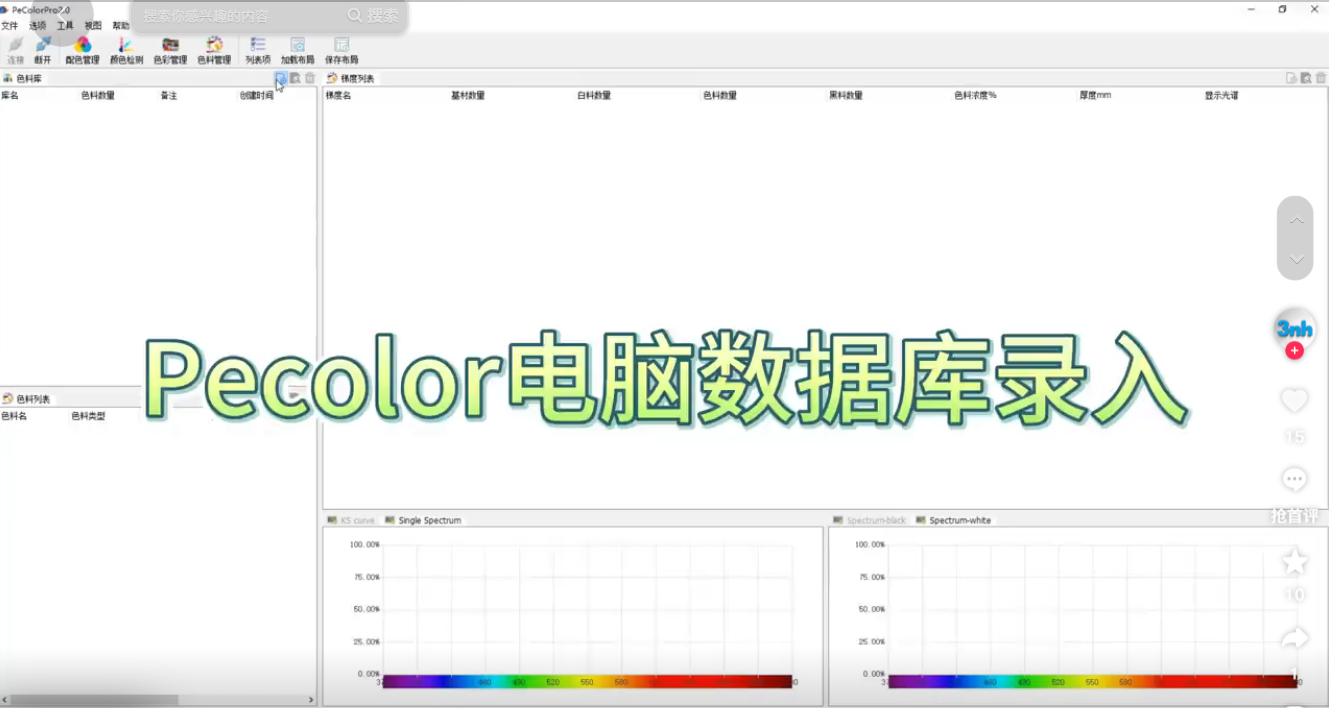This screenshot has height=708, width=1329.
Task: Click the 白料数量 column header
Action: (594, 96)
